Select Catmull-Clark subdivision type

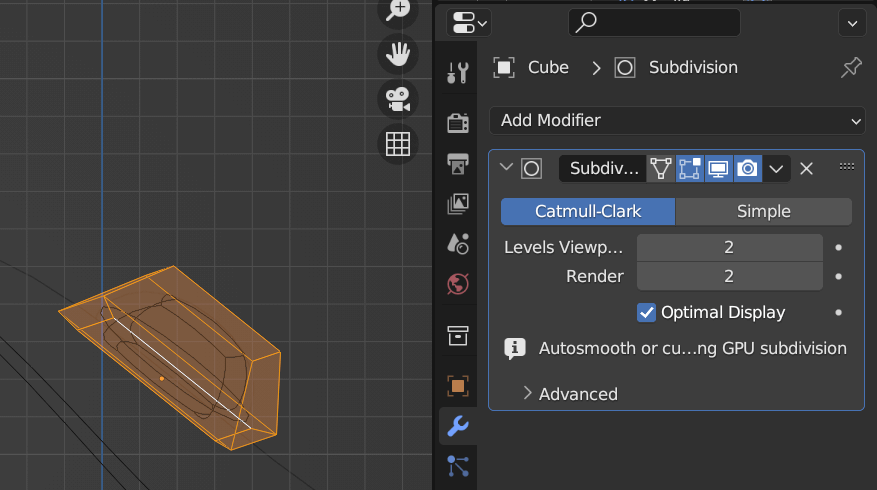[588, 211]
